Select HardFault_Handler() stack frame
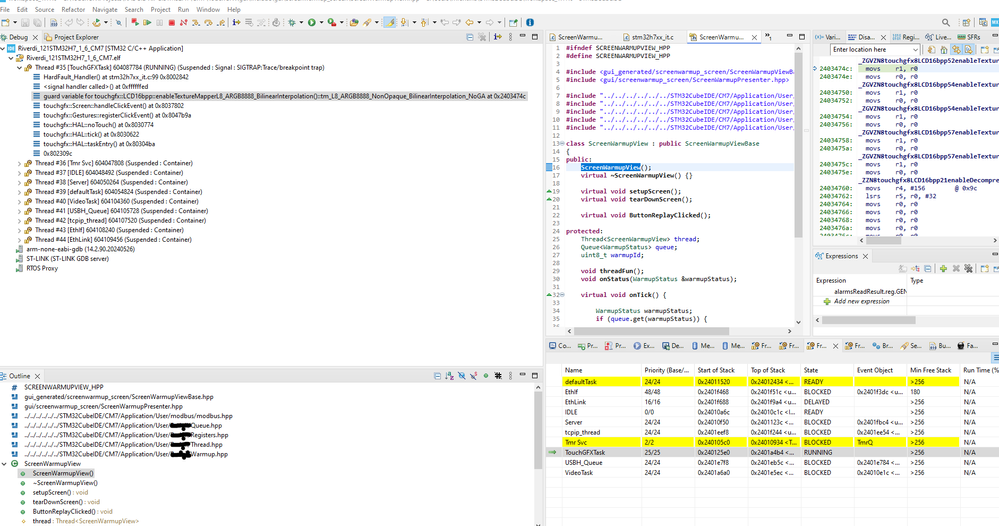Screen dimensions: 999x526 111,77
